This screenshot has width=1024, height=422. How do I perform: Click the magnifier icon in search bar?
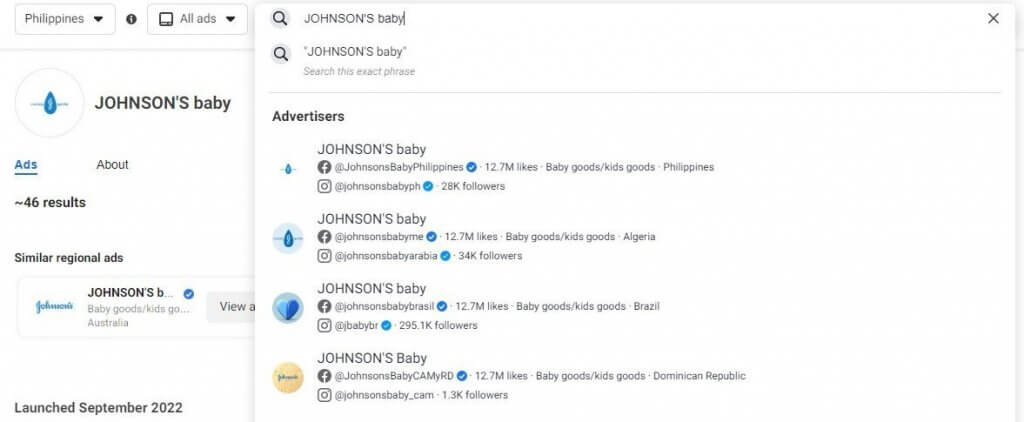(x=280, y=18)
